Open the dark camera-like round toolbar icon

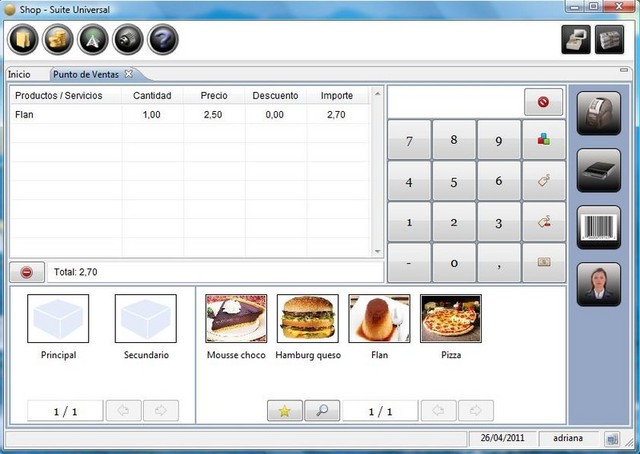point(128,40)
